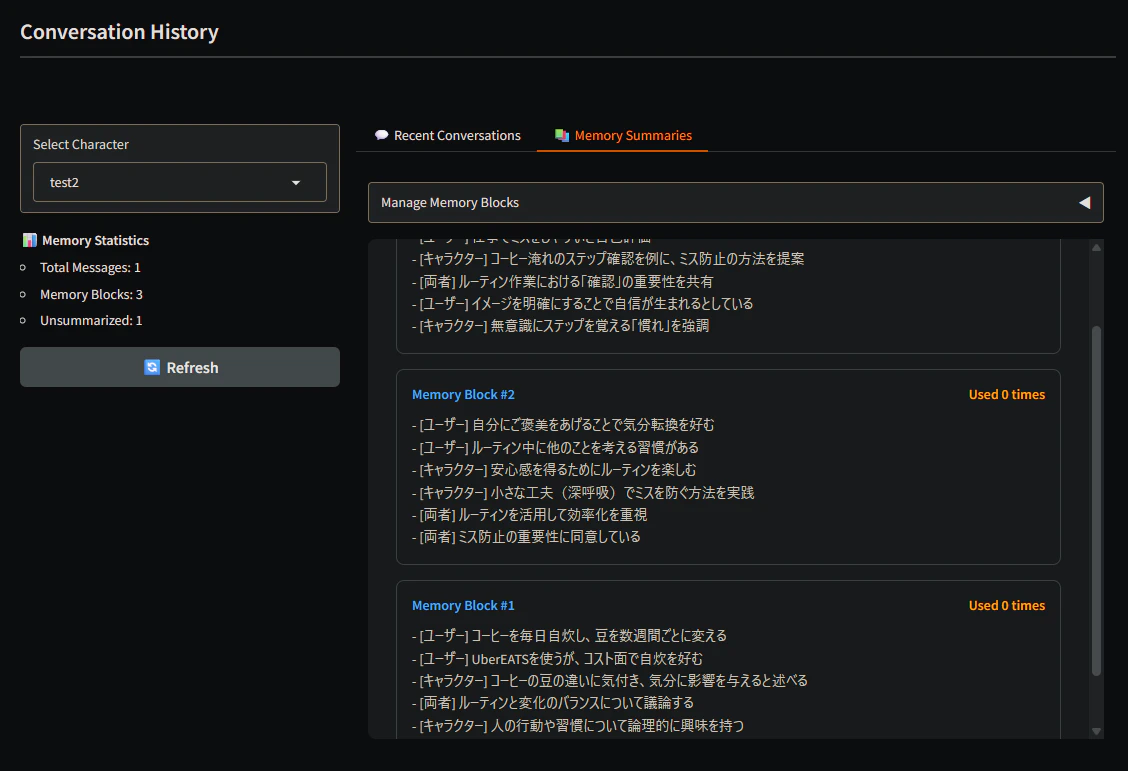Open the Select Character dropdown arrow

[296, 183]
